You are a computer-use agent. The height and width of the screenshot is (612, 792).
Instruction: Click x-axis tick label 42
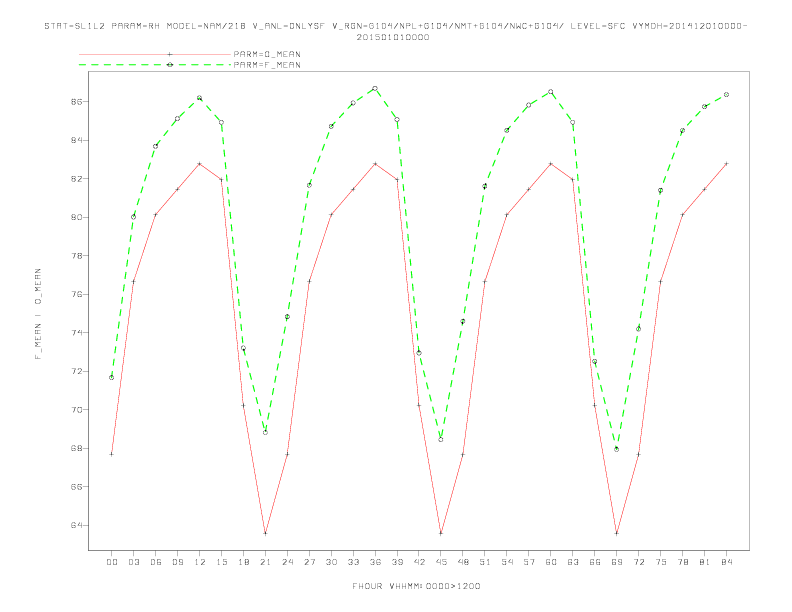[x=419, y=562]
